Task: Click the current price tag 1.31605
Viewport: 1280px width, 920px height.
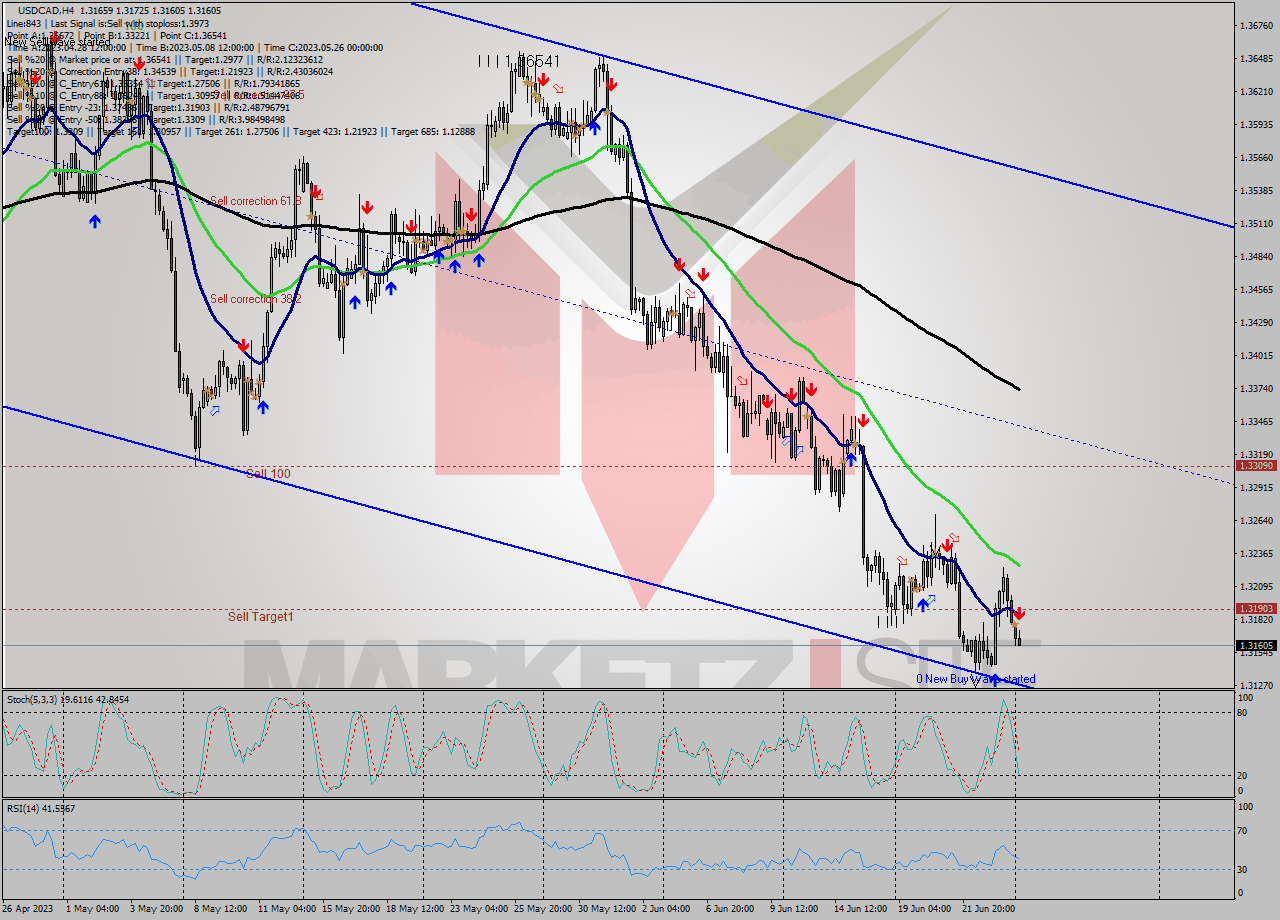Action: (1256, 646)
